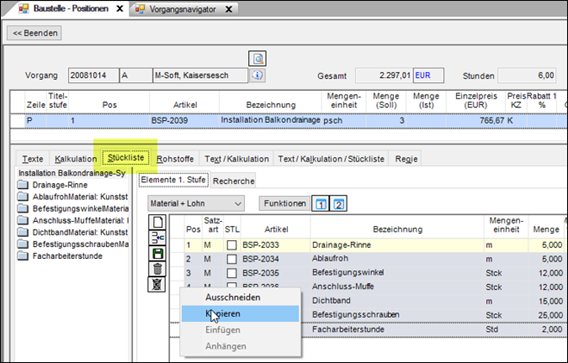Image resolution: width=568 pixels, height=363 pixels.
Task: Click the Gesamt value 2.297,01
Action: [384, 75]
